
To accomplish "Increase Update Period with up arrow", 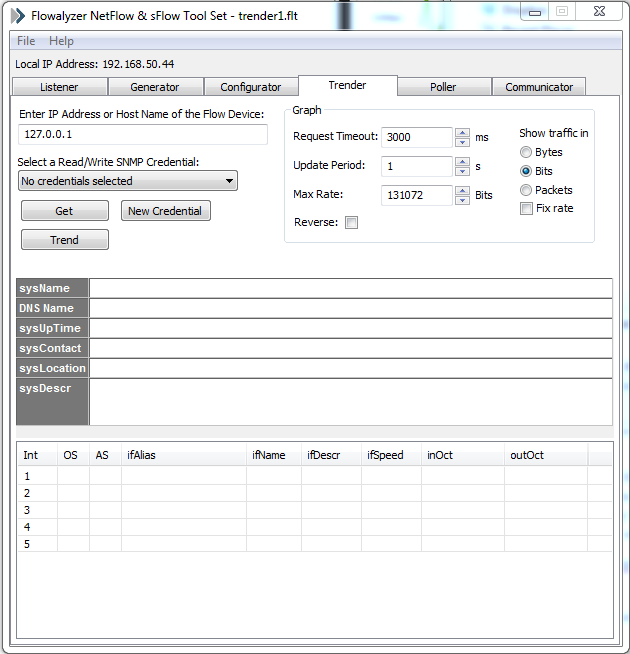I will pyautogui.click(x=462, y=161).
